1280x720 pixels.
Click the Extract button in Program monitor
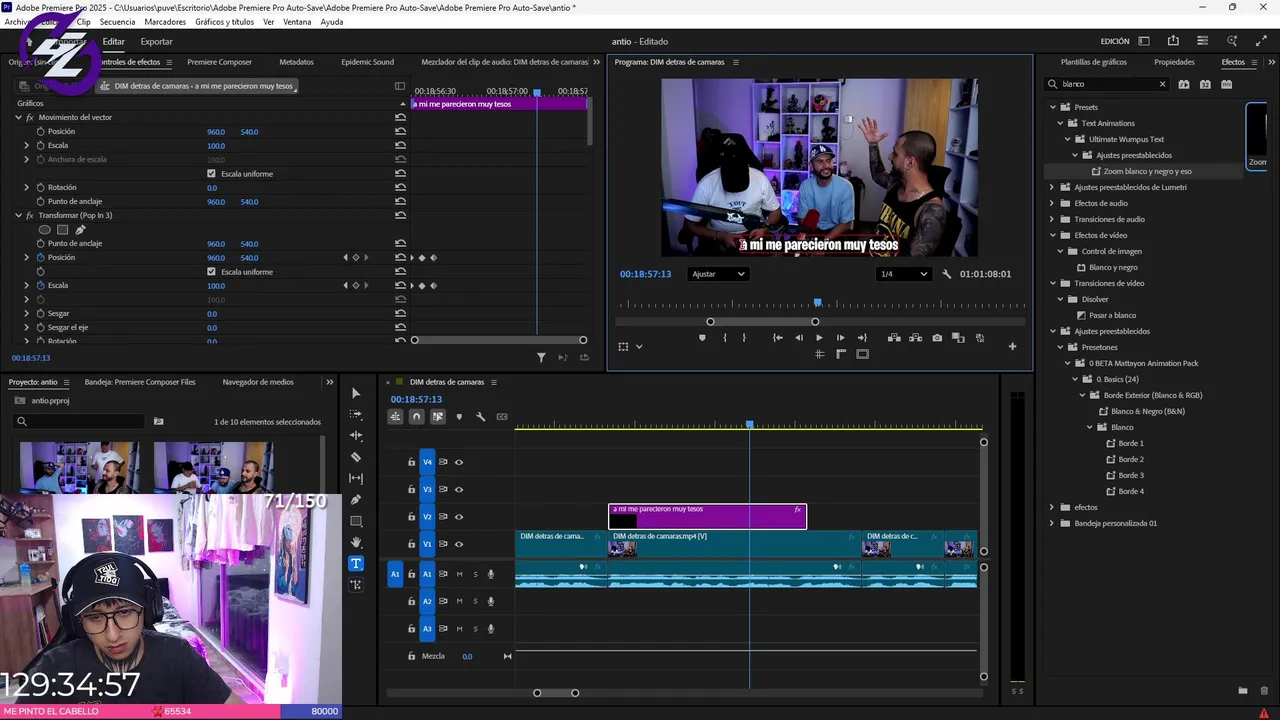pos(914,338)
